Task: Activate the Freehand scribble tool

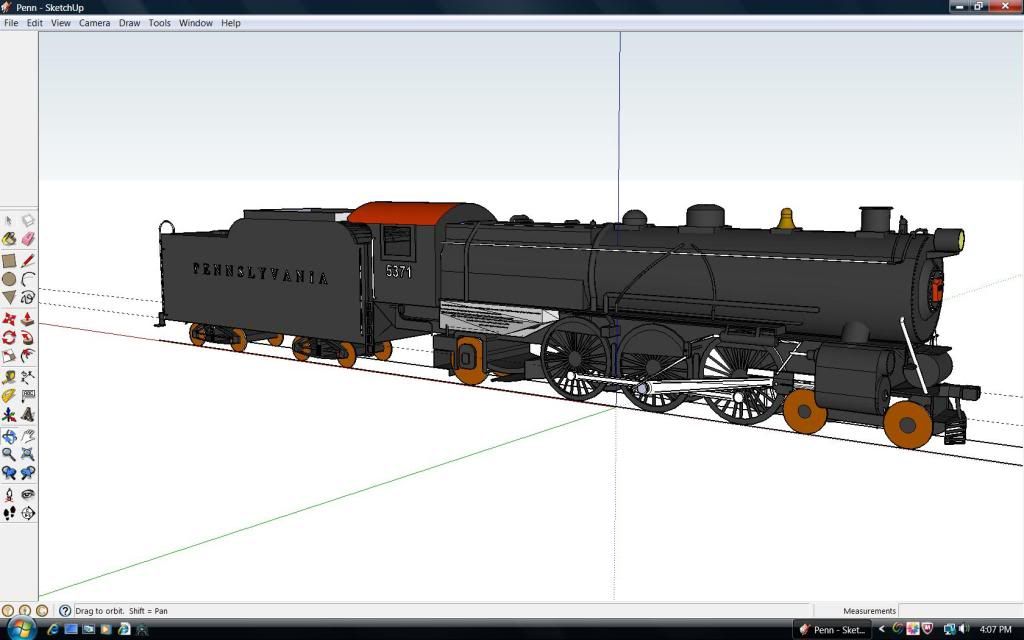Action: tap(27, 298)
